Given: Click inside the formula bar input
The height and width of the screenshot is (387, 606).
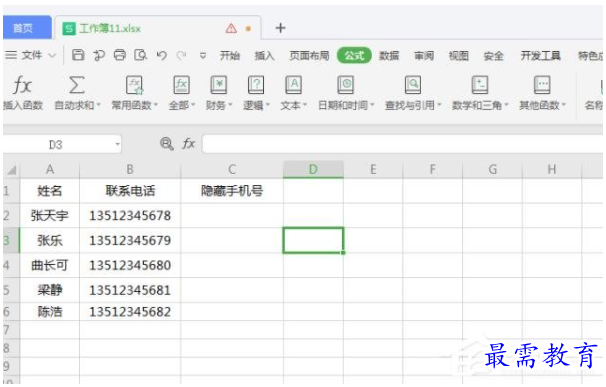Looking at the screenshot, I should 402,144.
